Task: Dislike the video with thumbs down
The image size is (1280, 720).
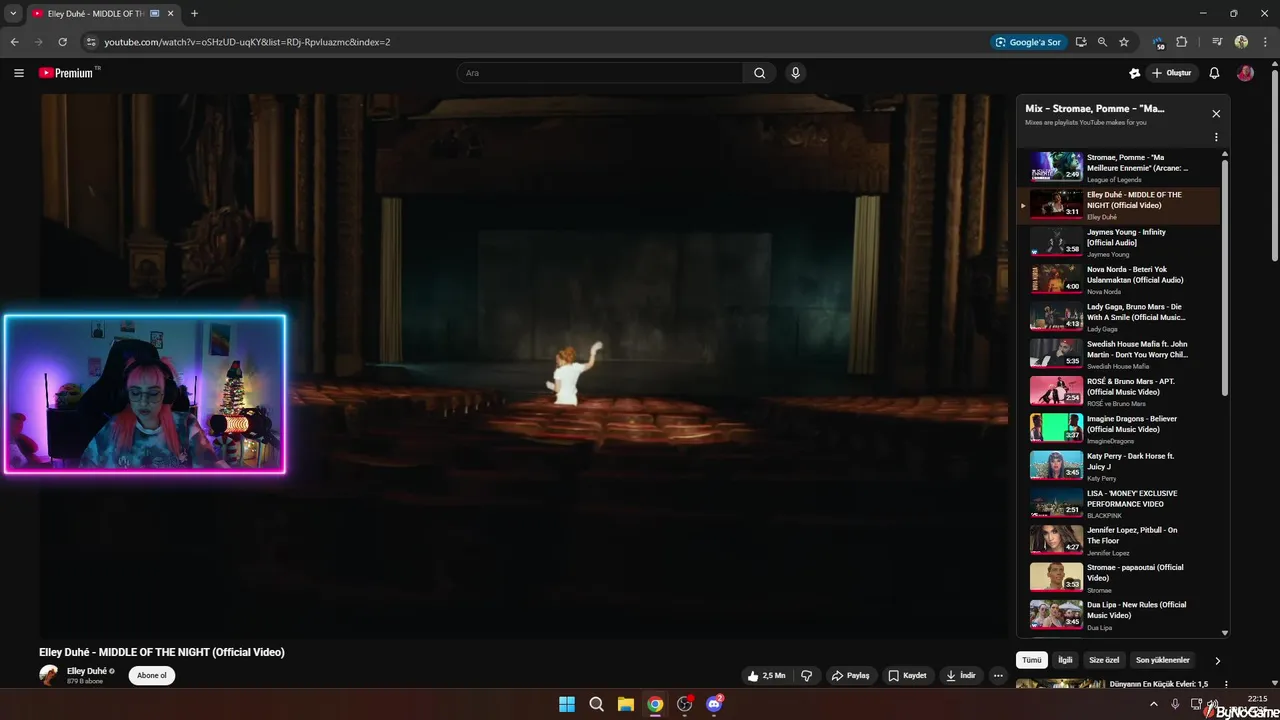Action: click(x=806, y=676)
